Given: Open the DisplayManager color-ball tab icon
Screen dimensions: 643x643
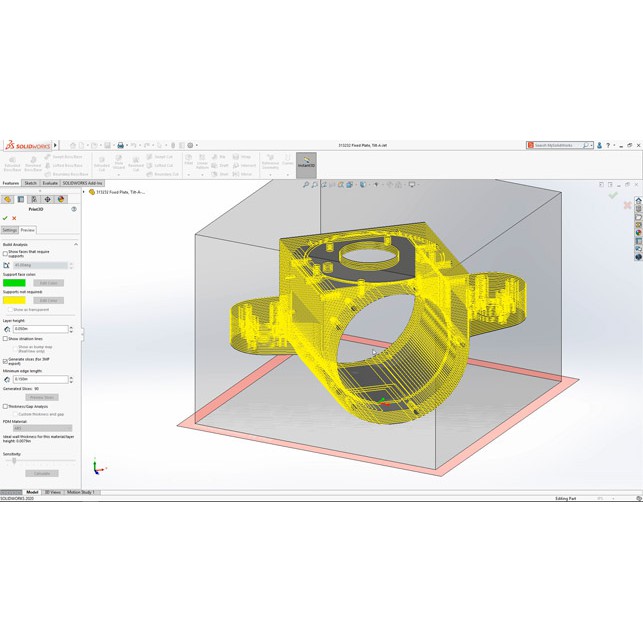Looking at the screenshot, I should [60, 199].
